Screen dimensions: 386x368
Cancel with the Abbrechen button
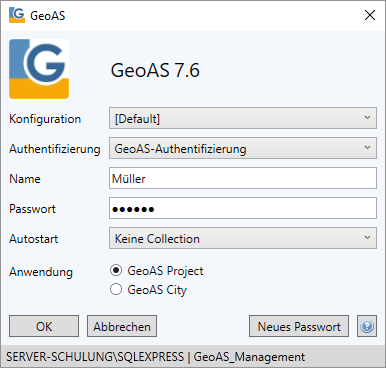(122, 326)
